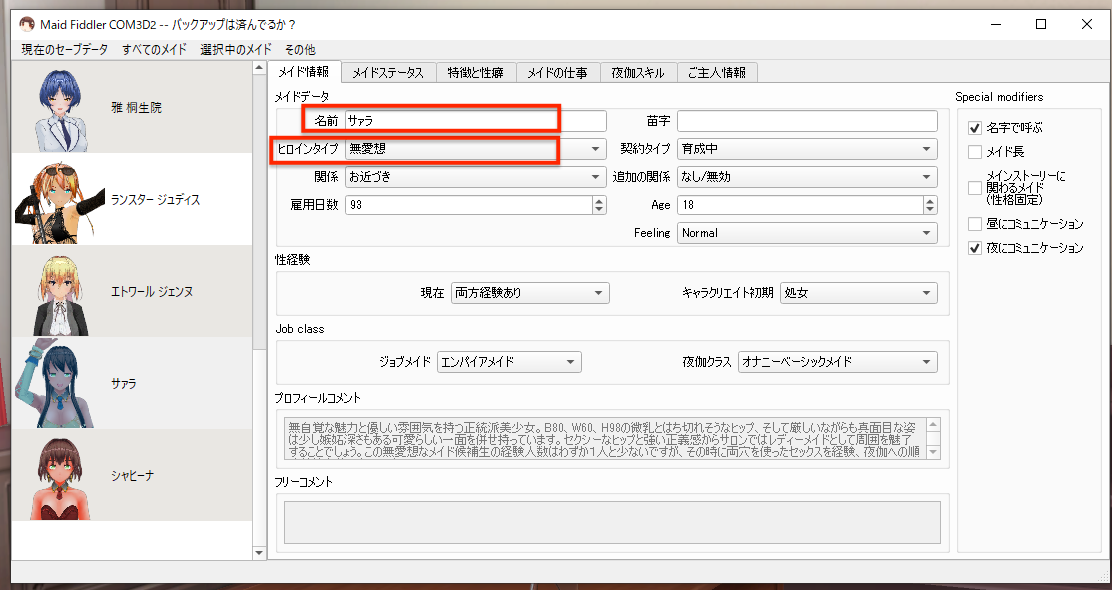This screenshot has width=1112, height=590.
Task: Expand the Feeling dropdown set to Normal
Action: click(927, 232)
